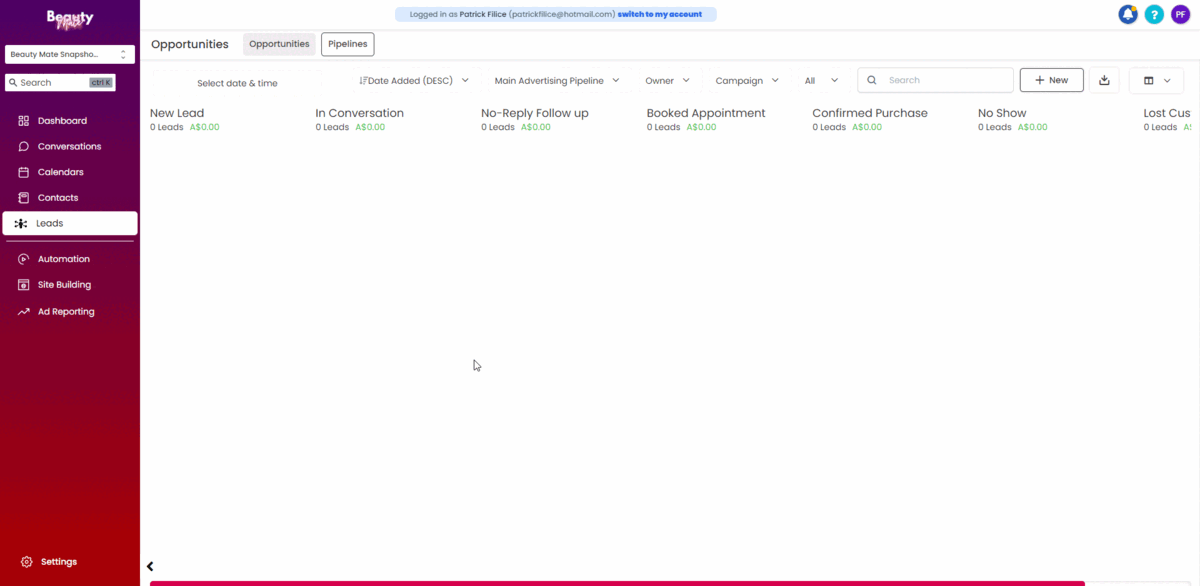The width and height of the screenshot is (1200, 586).
Task: Go to Conversations in the sidebar
Action: 69,147
